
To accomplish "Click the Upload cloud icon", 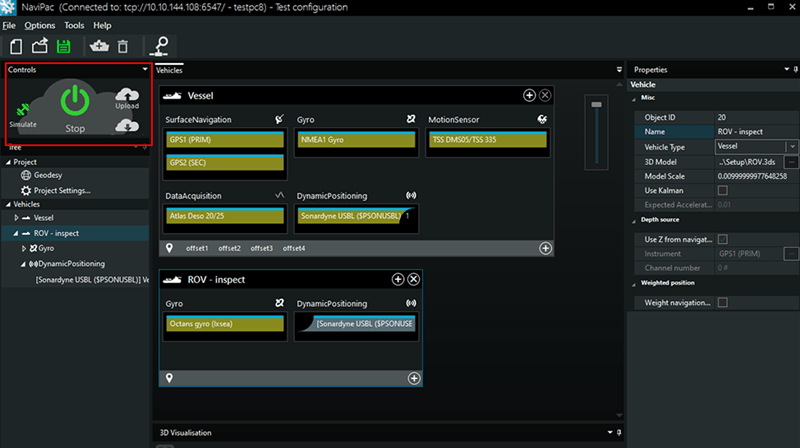I will 127,95.
